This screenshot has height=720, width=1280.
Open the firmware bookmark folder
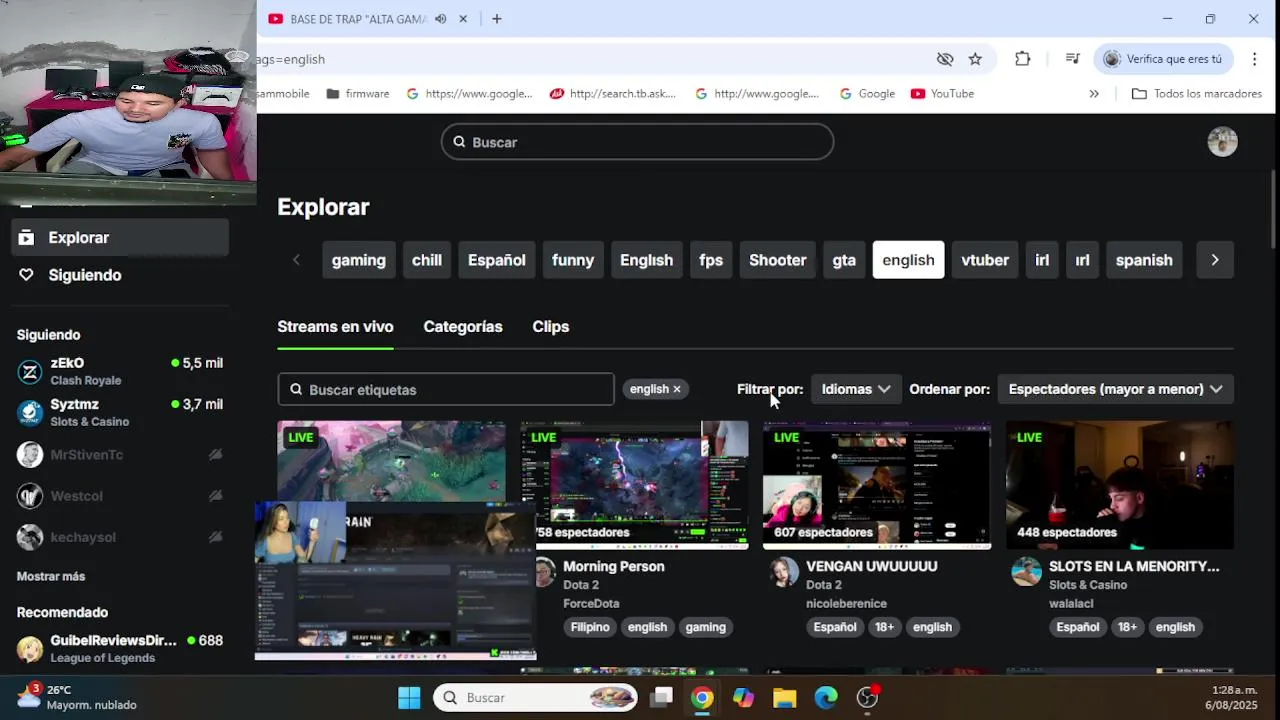point(357,94)
